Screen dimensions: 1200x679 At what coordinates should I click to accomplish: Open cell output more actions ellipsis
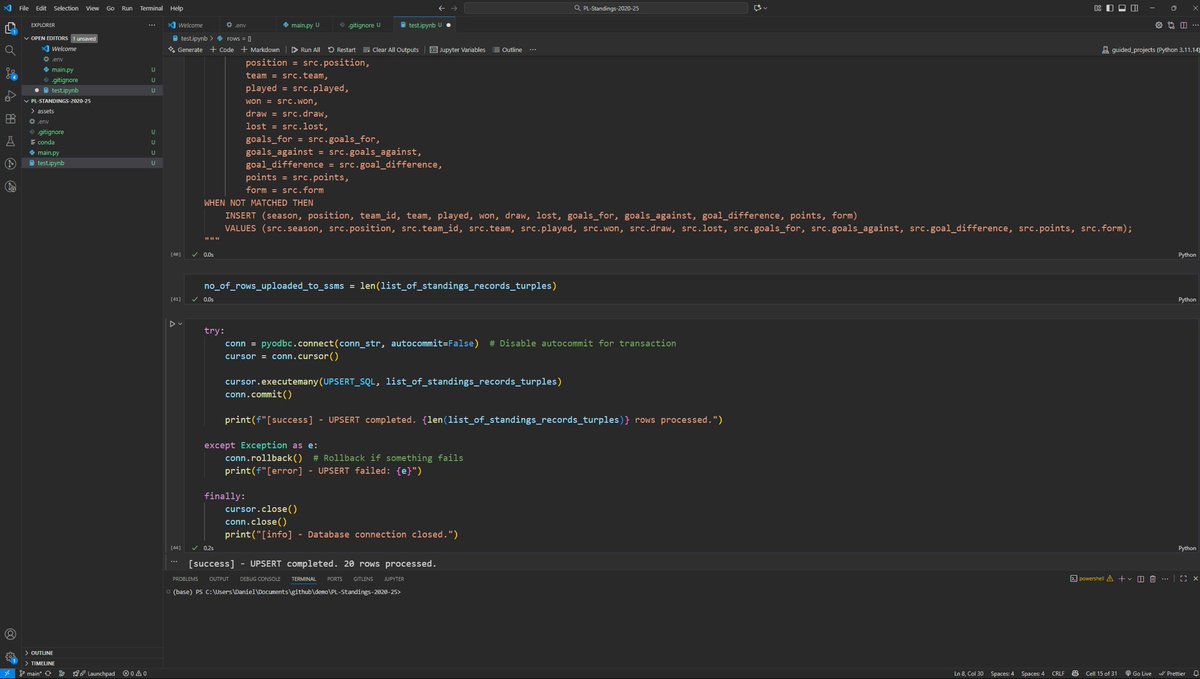tap(174, 563)
